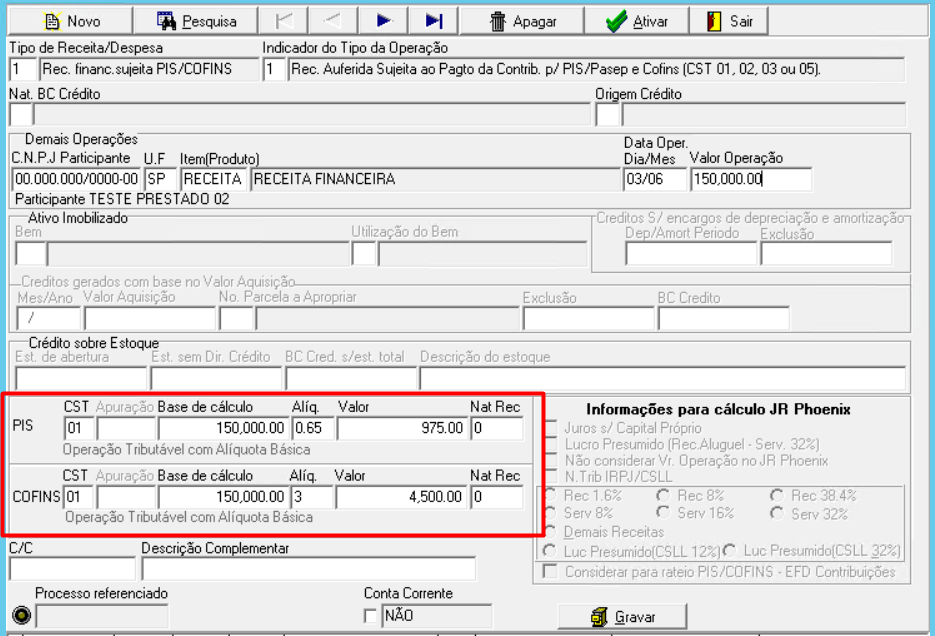935x636 pixels.
Task: Click the Sair exit button
Action: coord(729,21)
